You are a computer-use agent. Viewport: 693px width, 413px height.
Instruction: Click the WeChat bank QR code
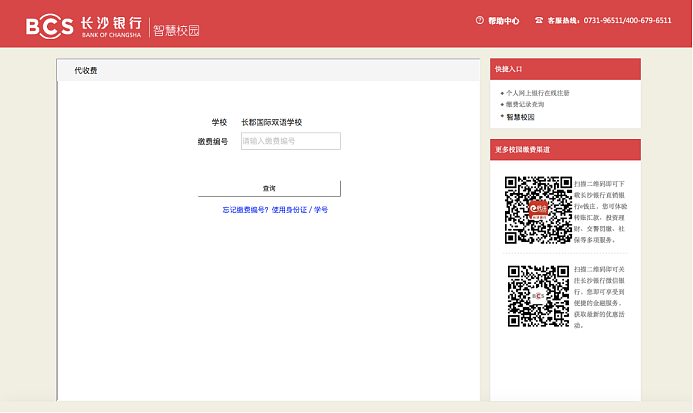(538, 296)
